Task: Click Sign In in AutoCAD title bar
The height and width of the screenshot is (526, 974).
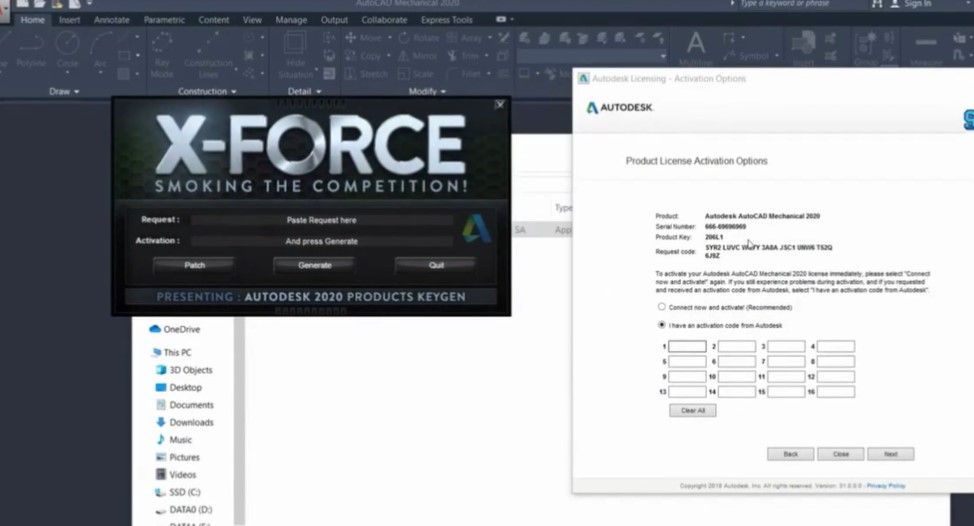Action: click(917, 4)
